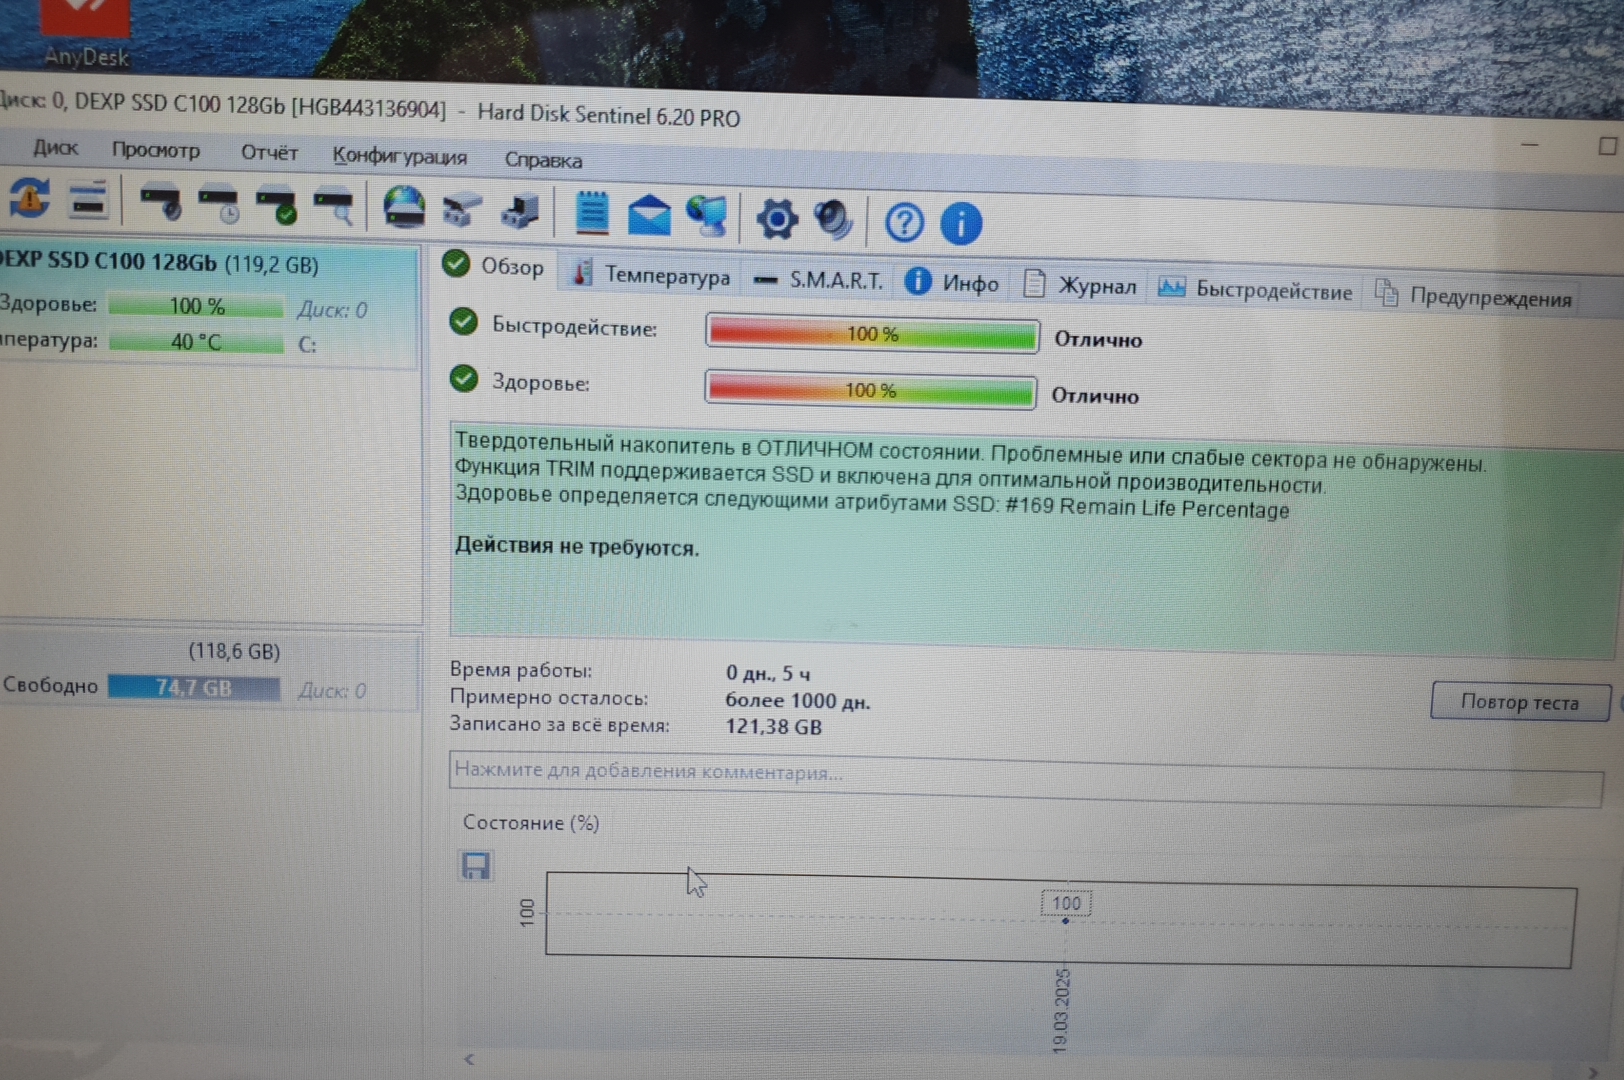
Task: Click the blue info about icon
Action: click(961, 223)
